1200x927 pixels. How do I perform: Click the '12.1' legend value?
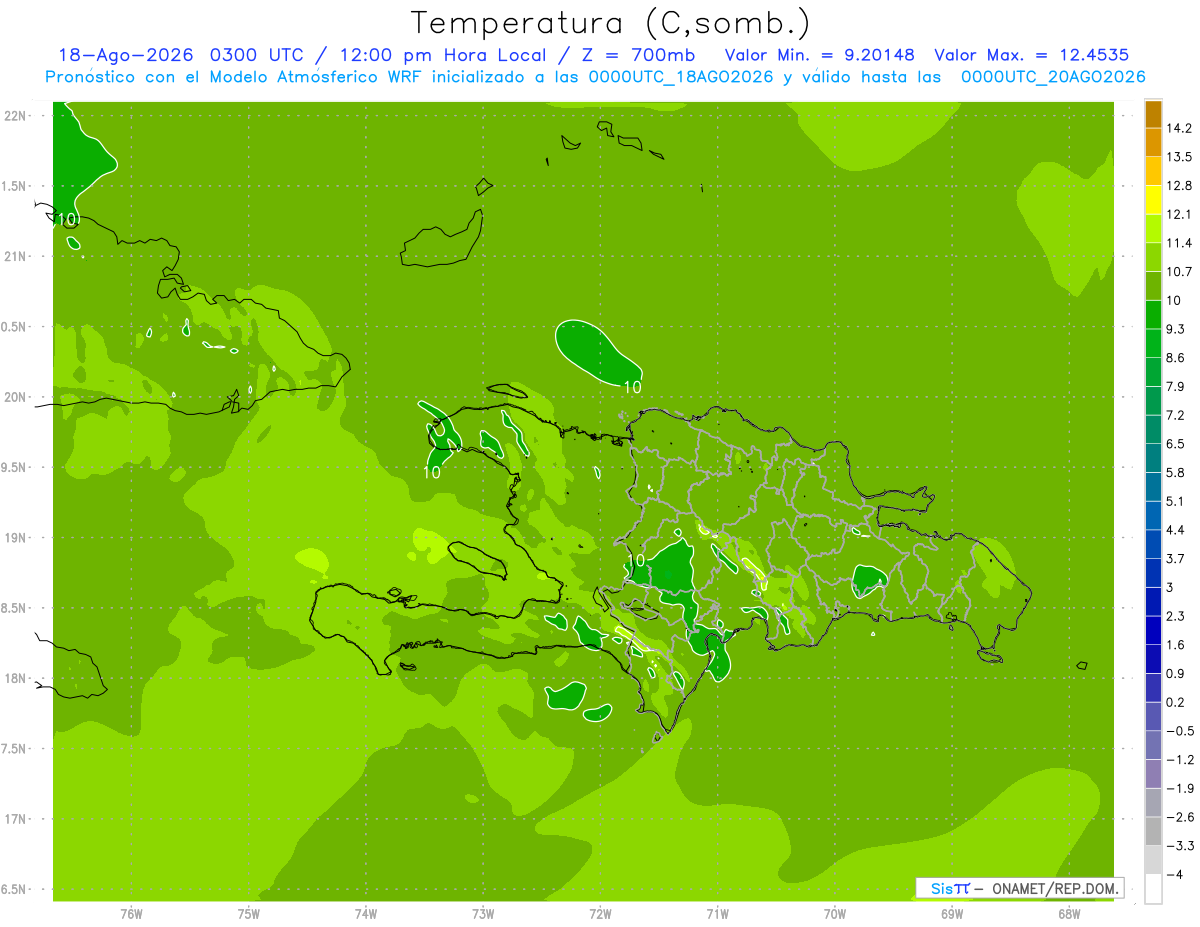[1180, 215]
